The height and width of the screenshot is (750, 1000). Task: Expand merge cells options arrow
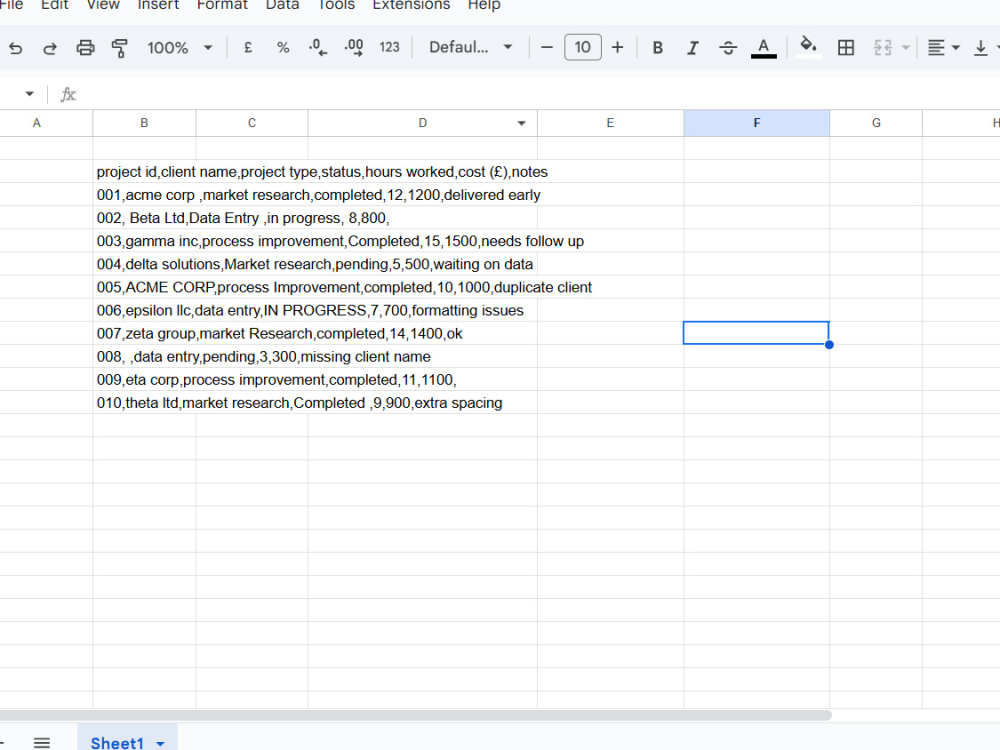coord(905,48)
